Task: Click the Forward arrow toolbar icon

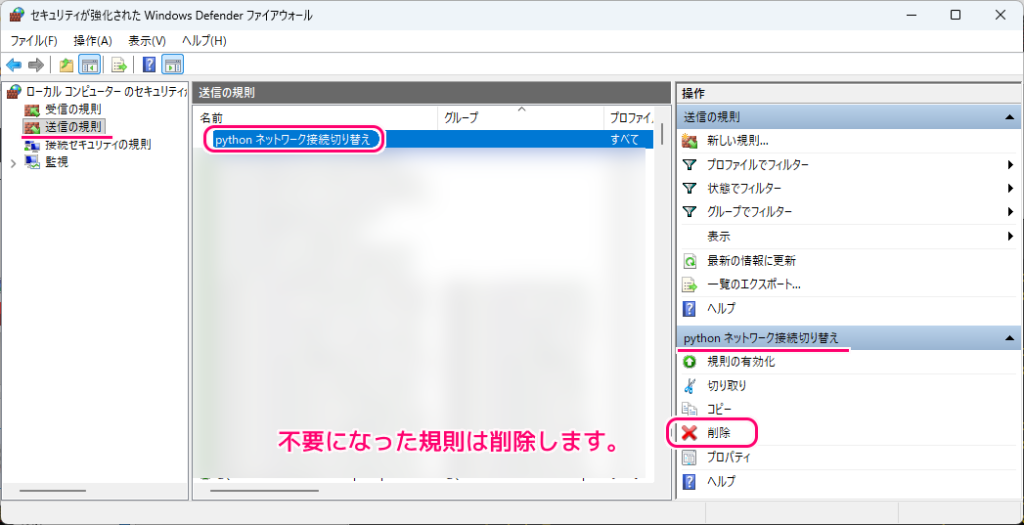Action: coord(36,65)
